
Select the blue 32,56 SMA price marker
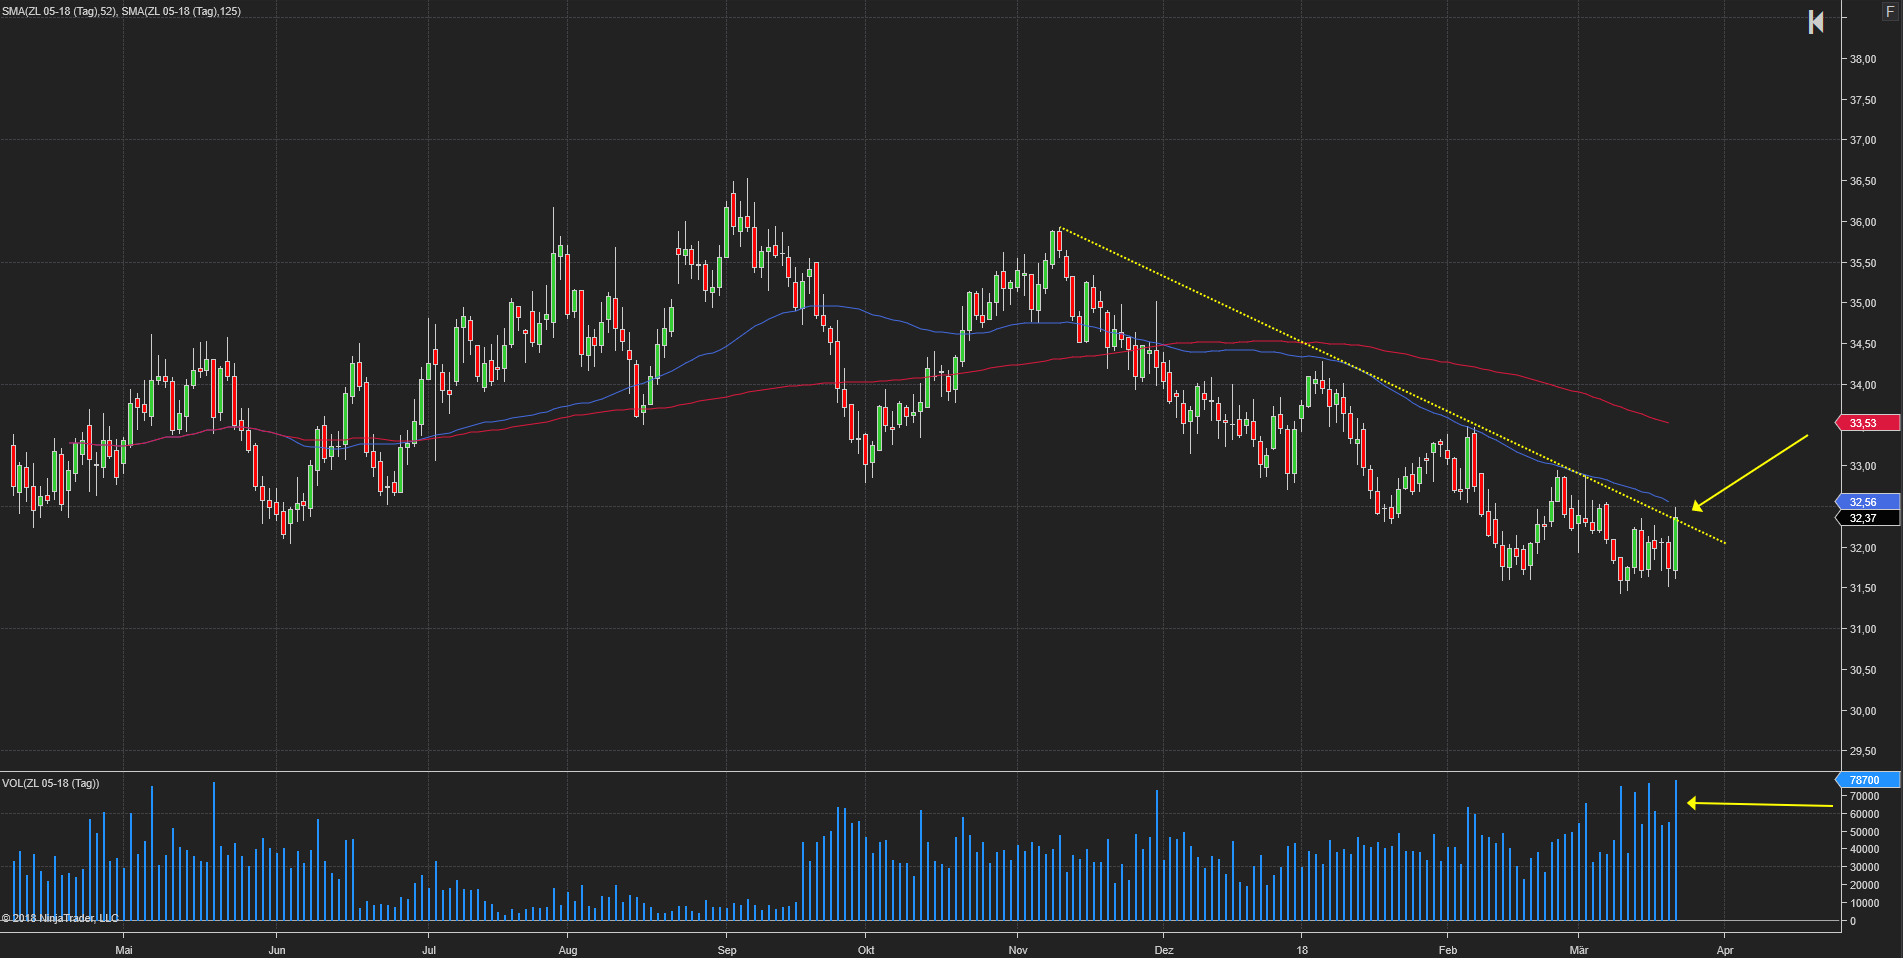tap(1868, 501)
